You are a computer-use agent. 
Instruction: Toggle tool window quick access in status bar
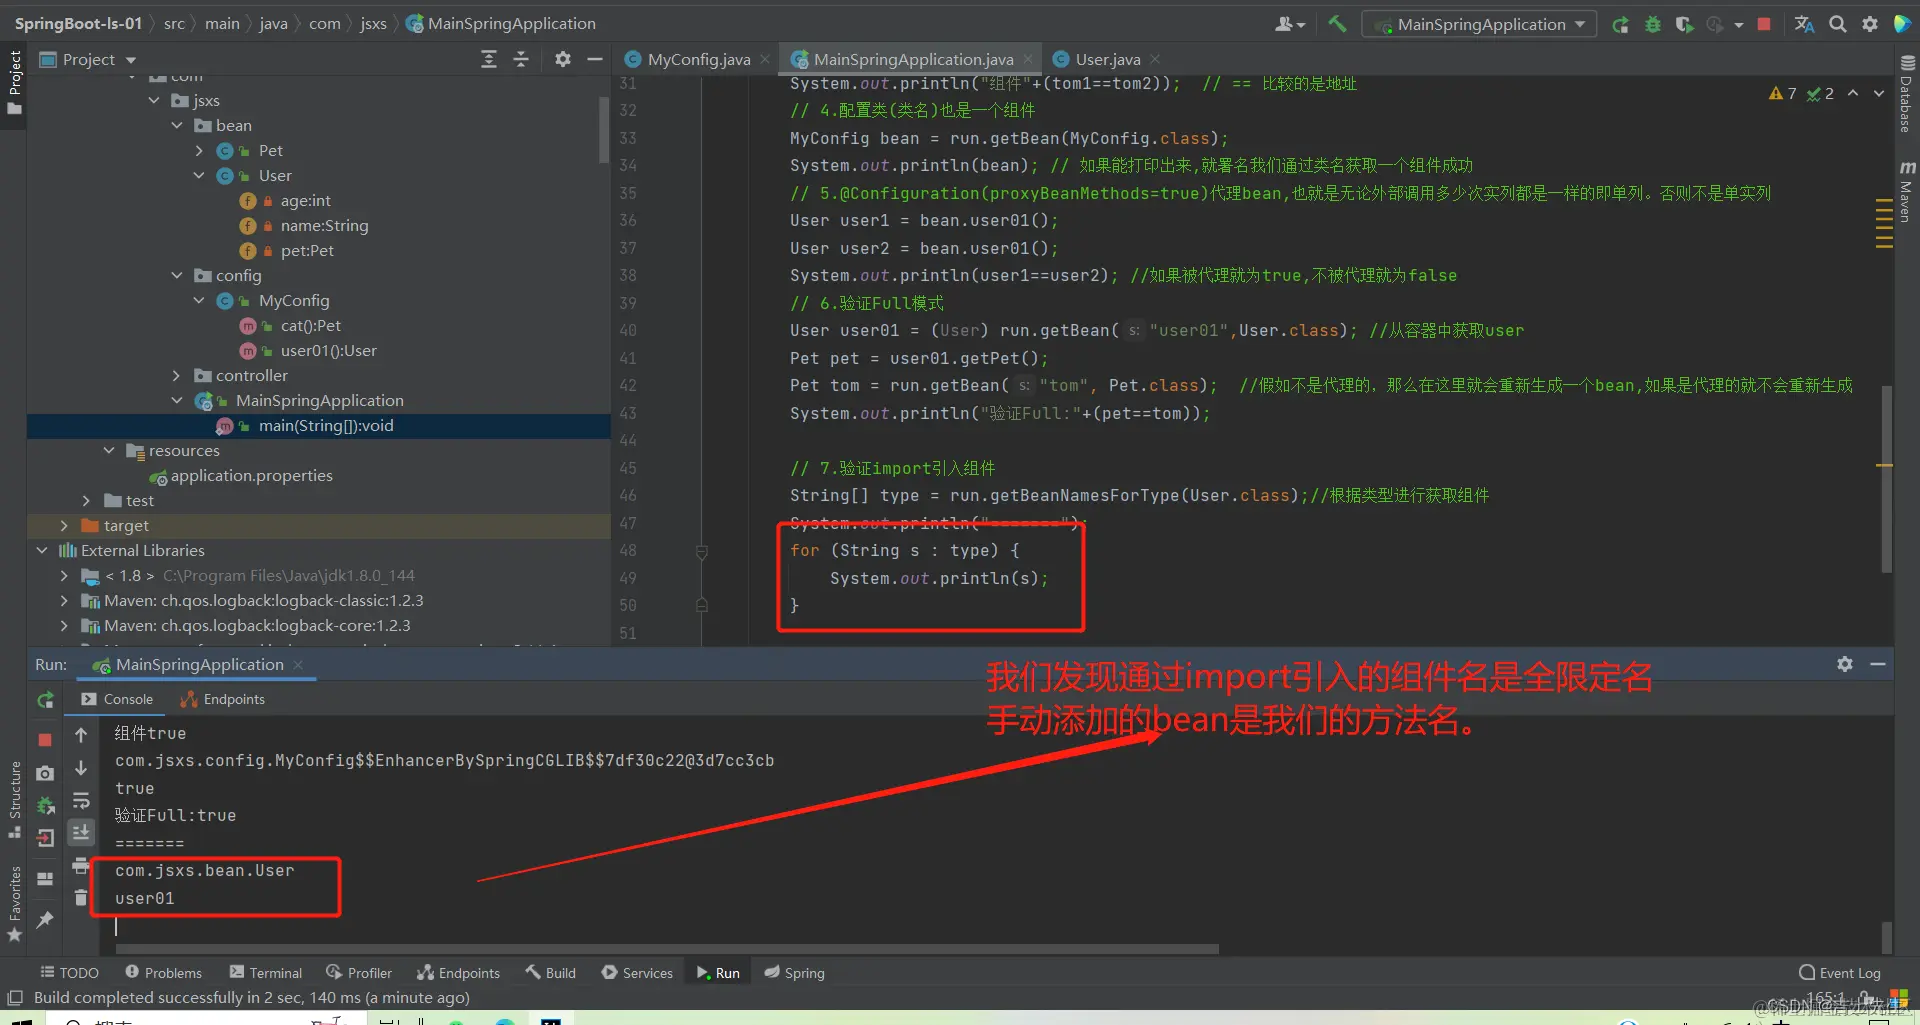(x=15, y=997)
